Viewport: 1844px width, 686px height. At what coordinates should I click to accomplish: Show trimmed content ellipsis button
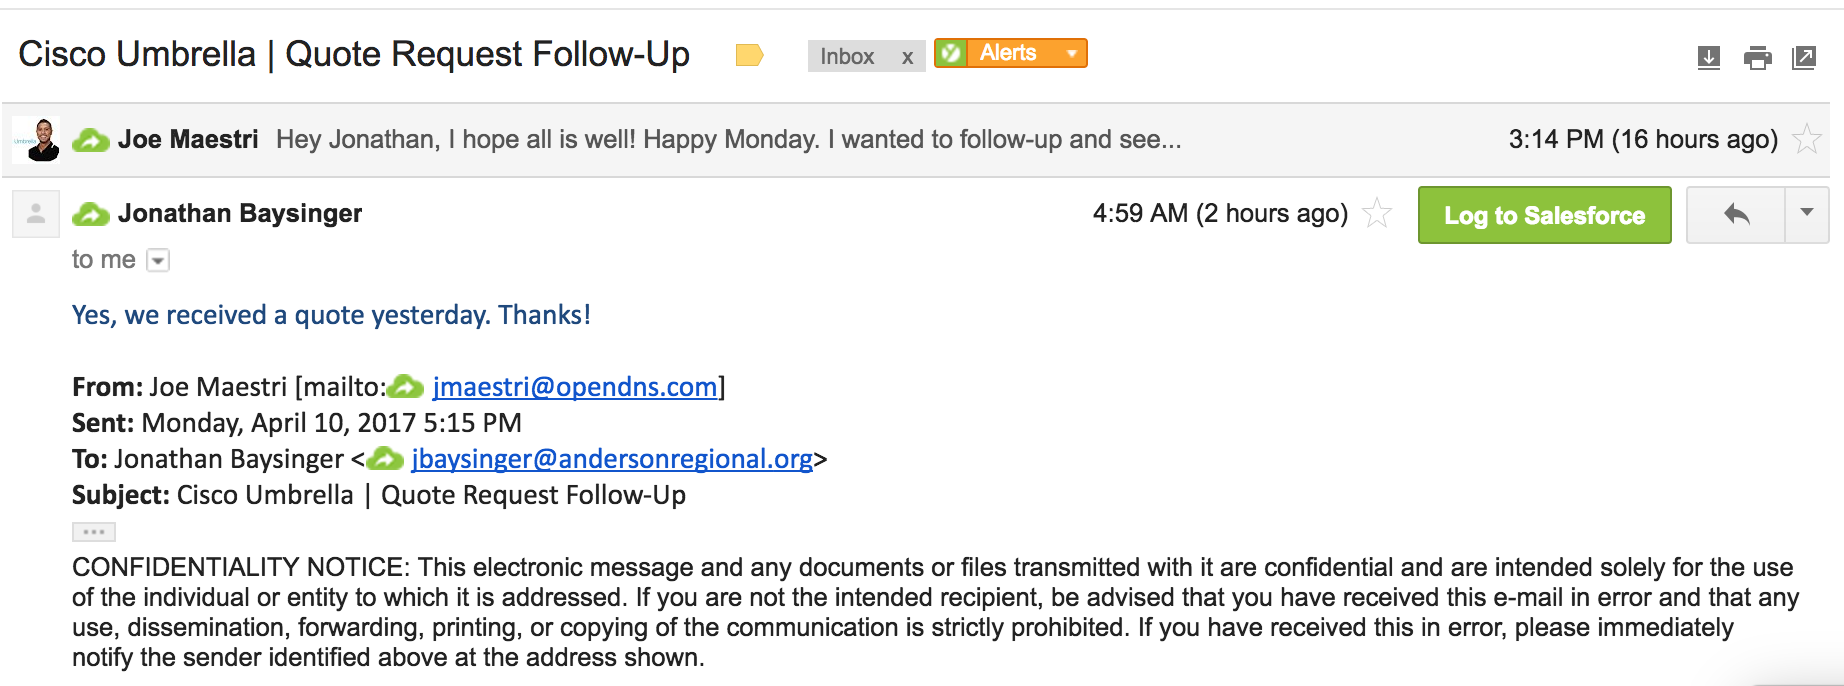point(94,532)
